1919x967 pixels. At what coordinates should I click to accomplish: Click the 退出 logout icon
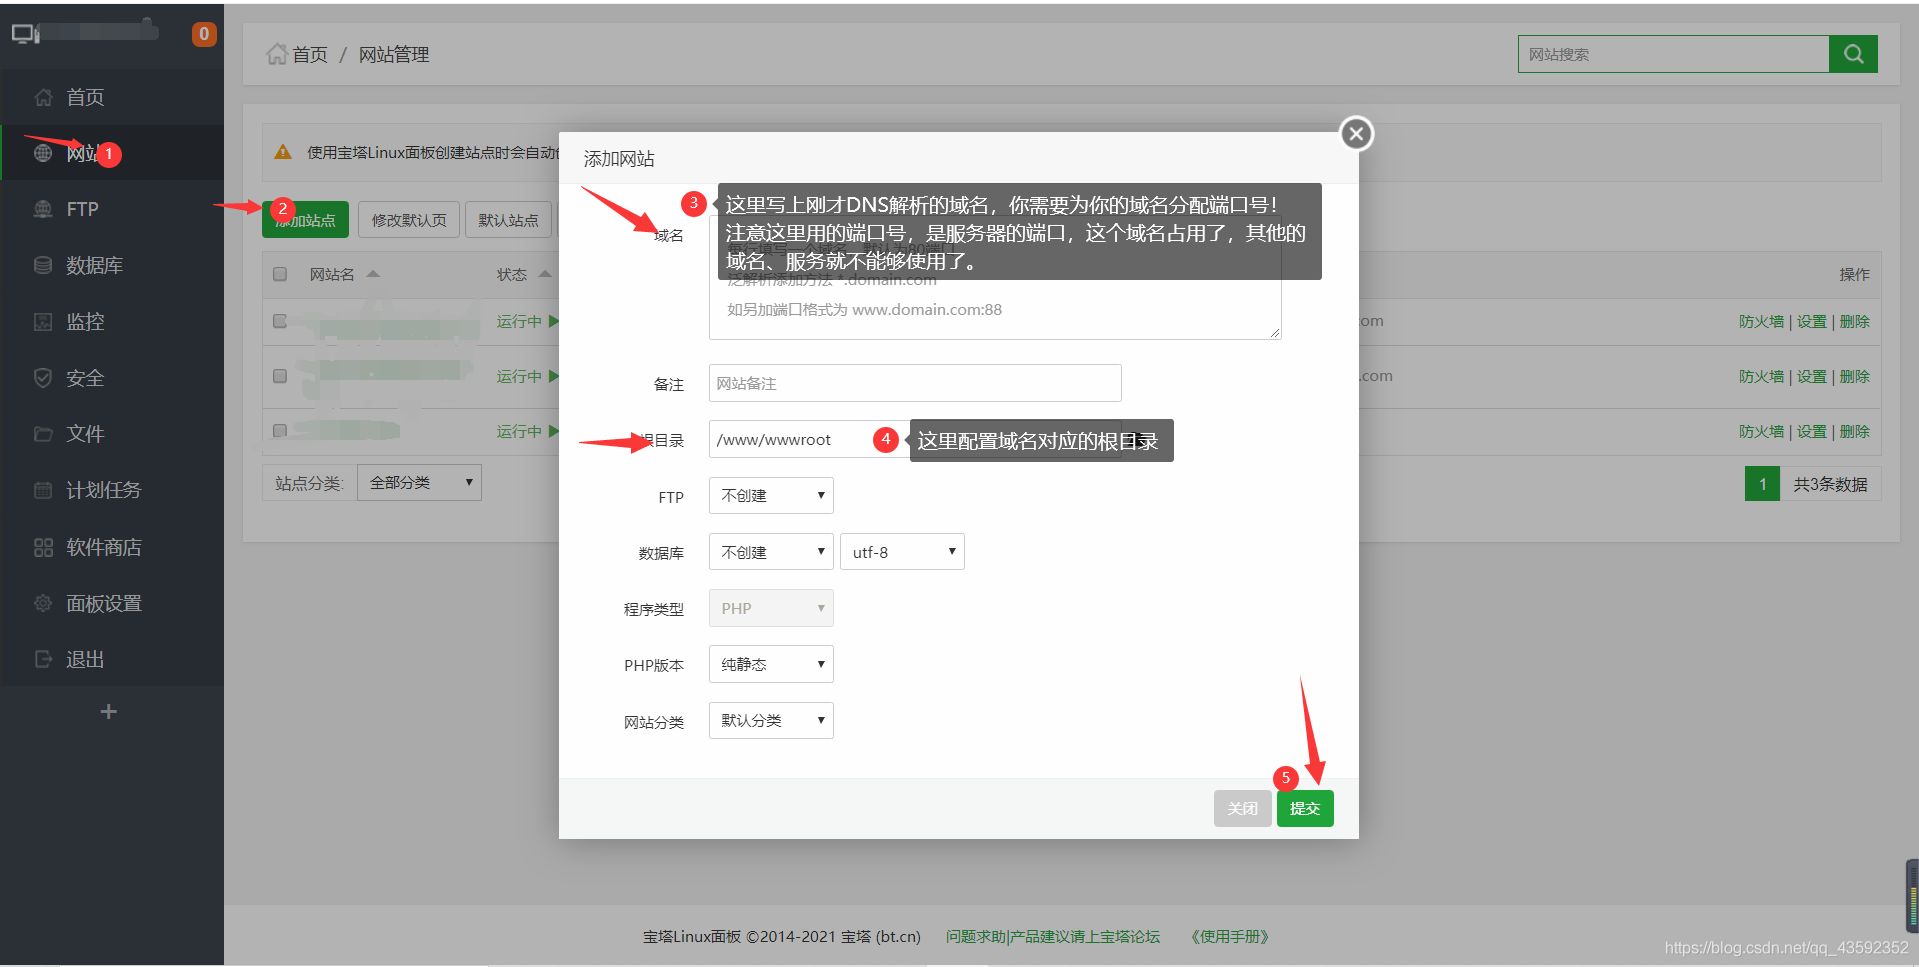click(43, 659)
